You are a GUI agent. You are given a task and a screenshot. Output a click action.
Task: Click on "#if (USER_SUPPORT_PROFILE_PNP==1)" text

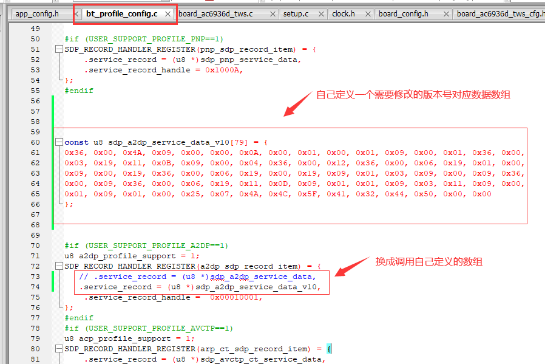(144, 39)
